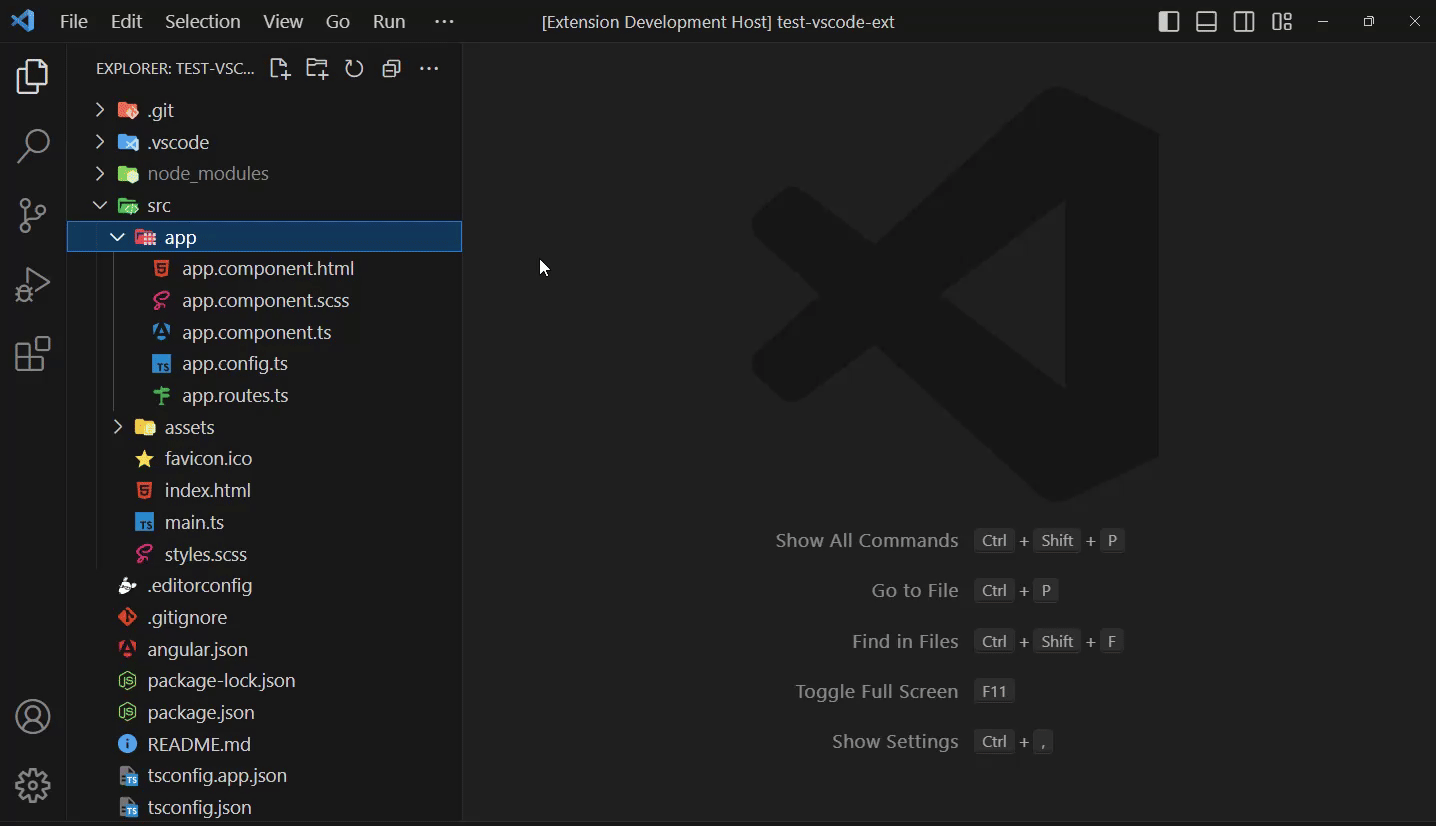
Task: Select favicon.ico in Explorer
Action: pos(264,458)
